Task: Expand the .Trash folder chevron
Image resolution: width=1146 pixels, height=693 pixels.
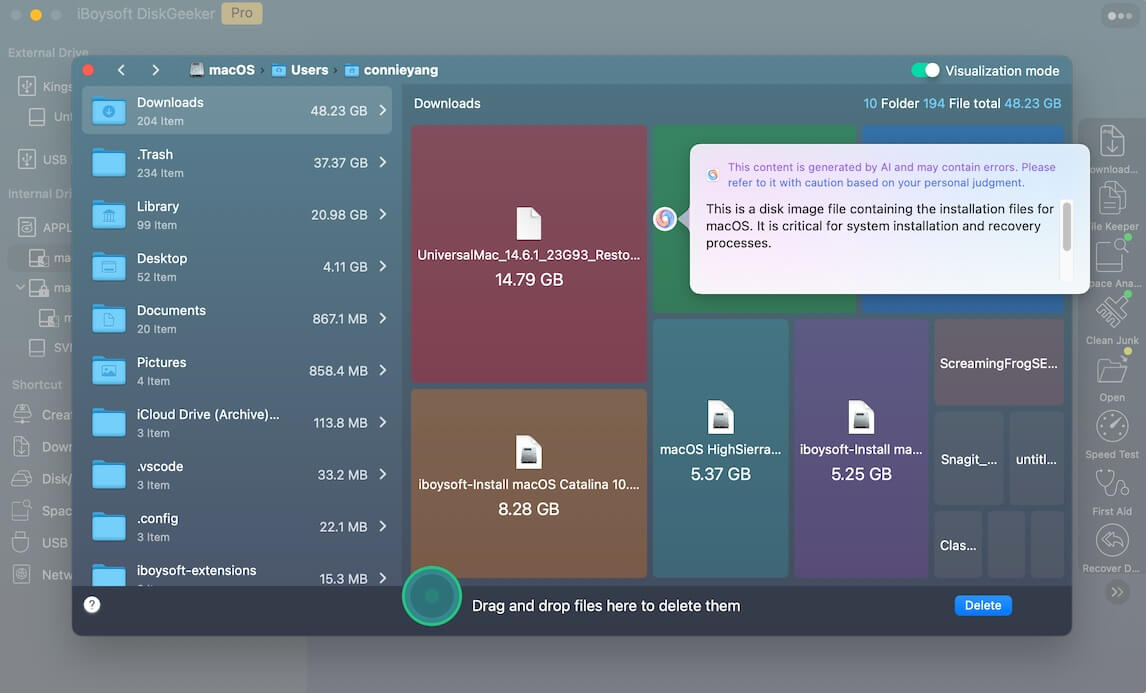Action: (383, 163)
